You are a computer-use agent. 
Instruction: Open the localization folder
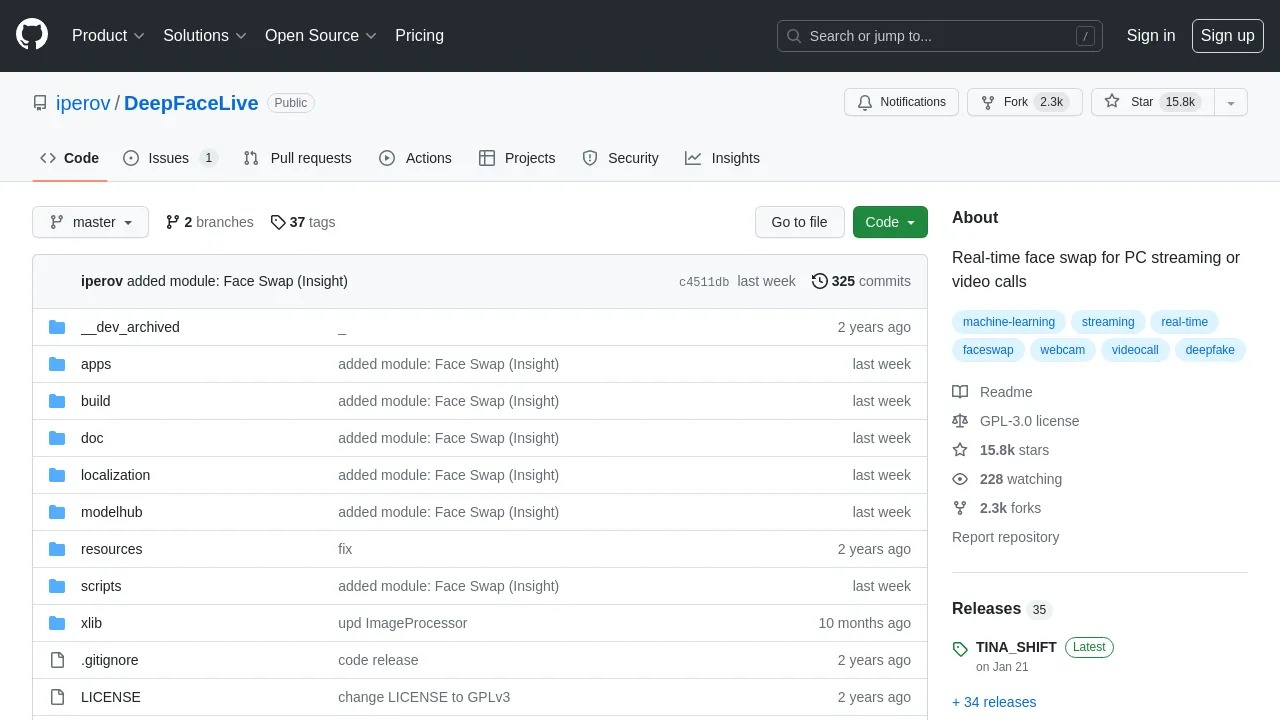click(115, 475)
